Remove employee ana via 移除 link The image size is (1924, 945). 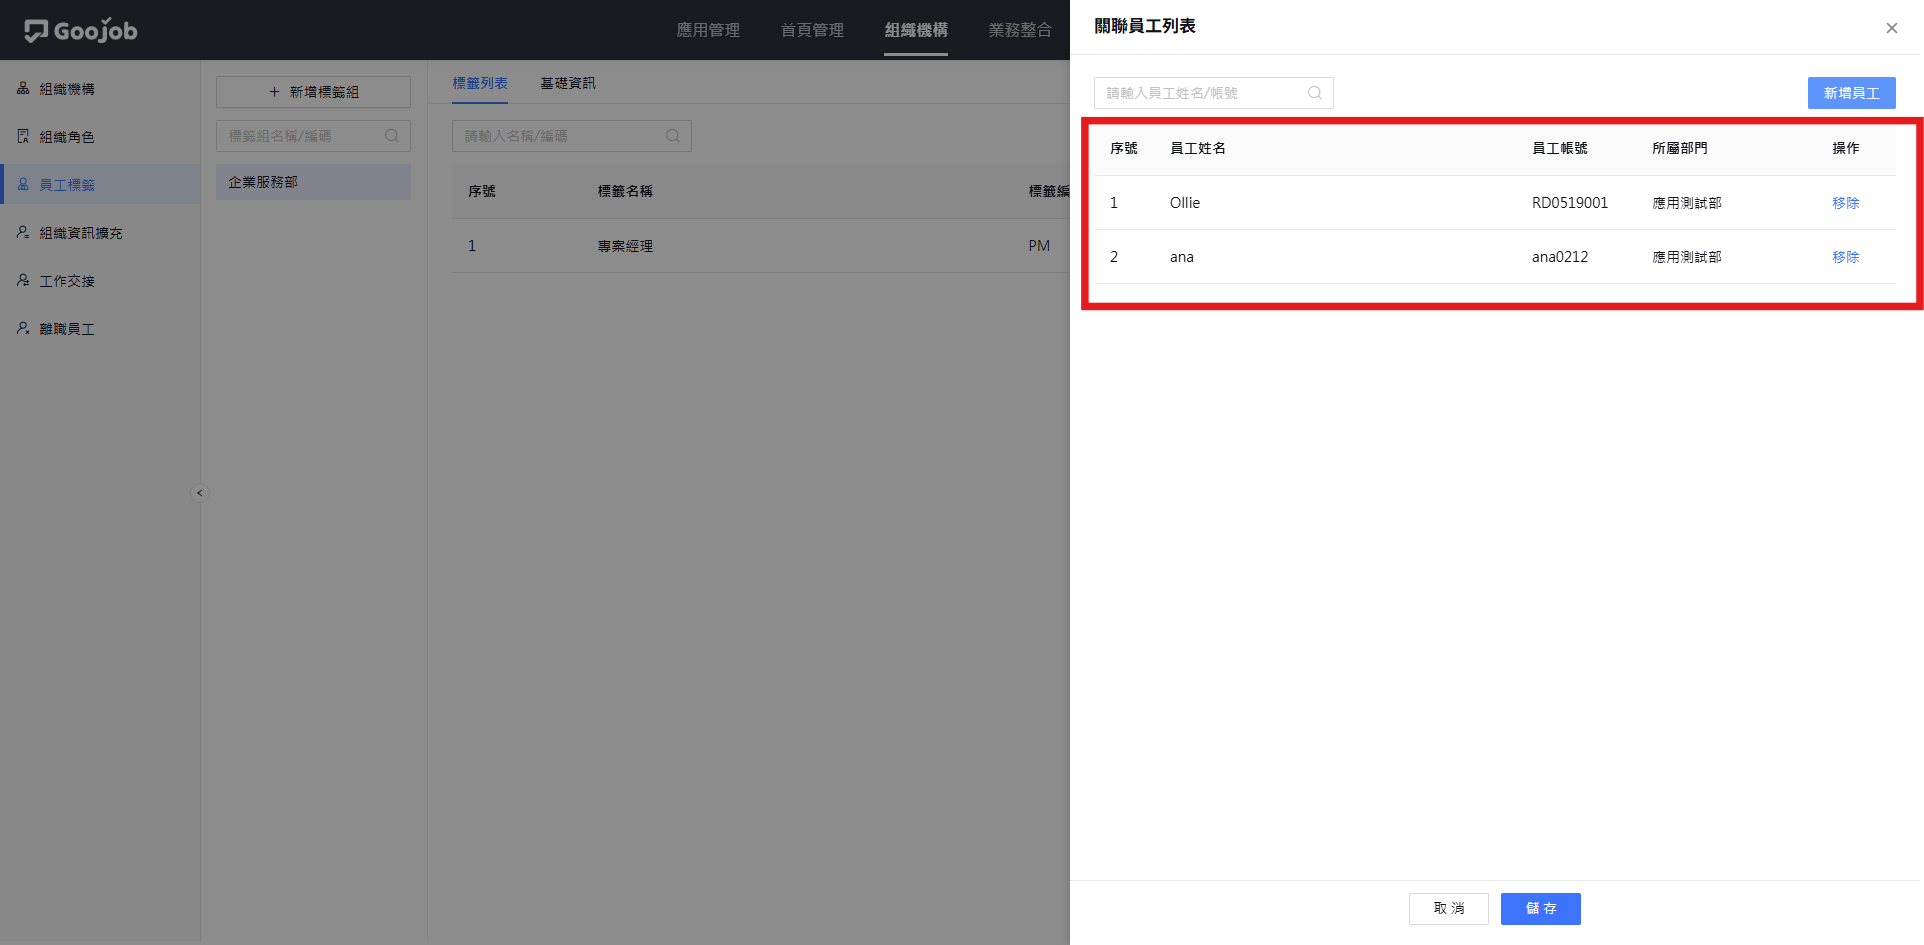(x=1846, y=257)
